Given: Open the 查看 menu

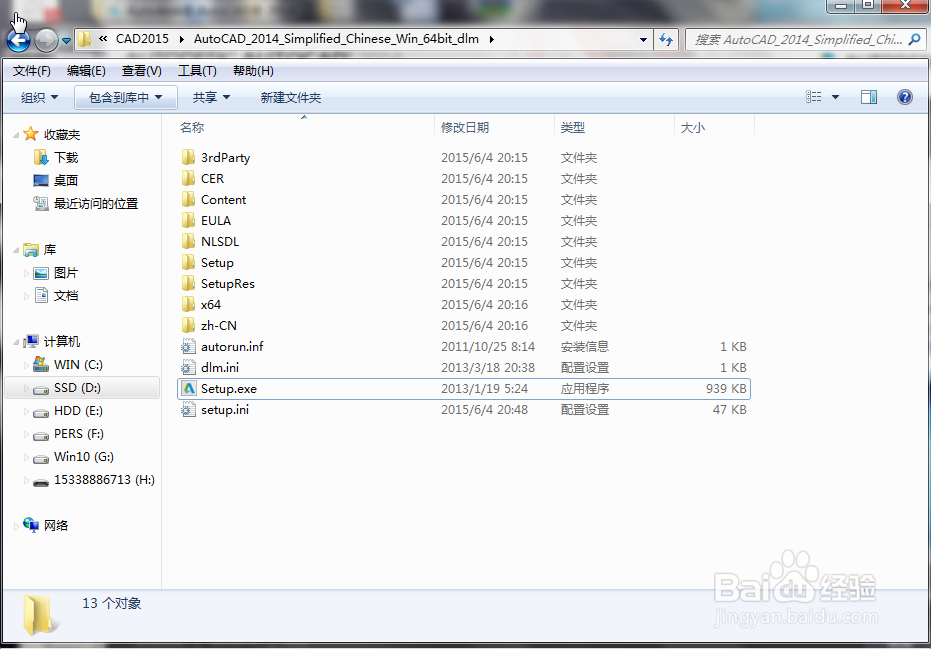Looking at the screenshot, I should [140, 70].
